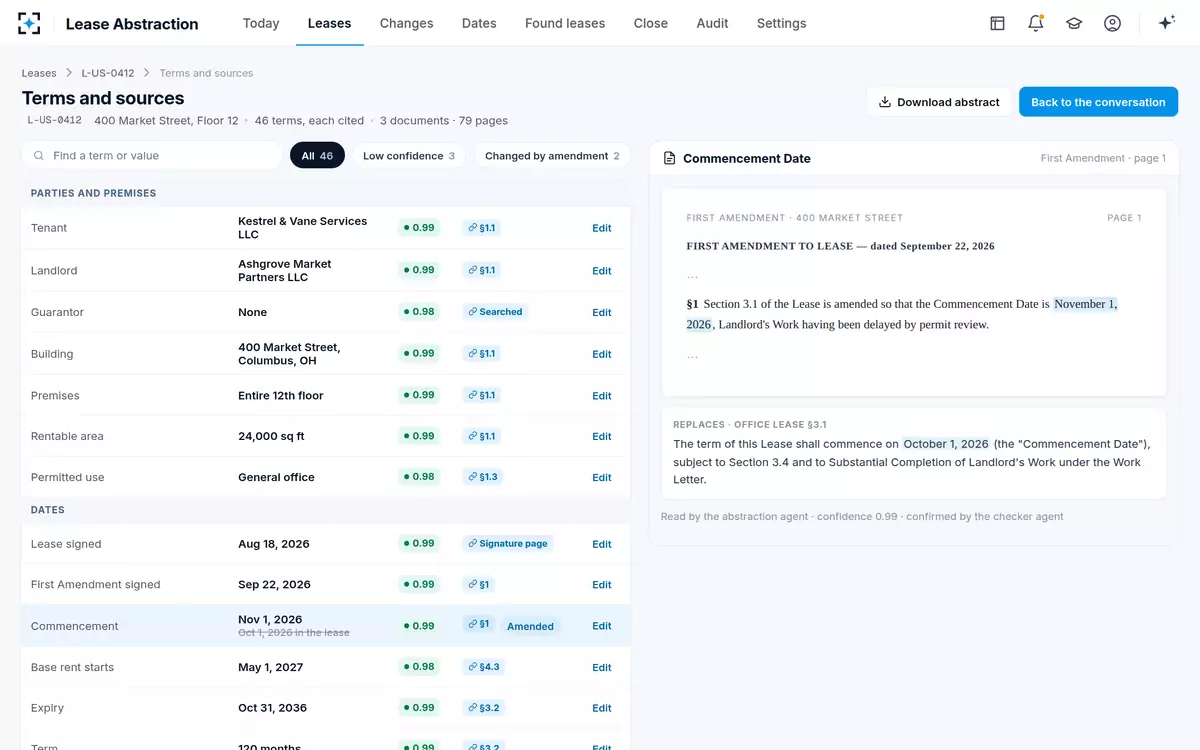
Task: Click First Amendment page 1 label
Action: click(1103, 158)
